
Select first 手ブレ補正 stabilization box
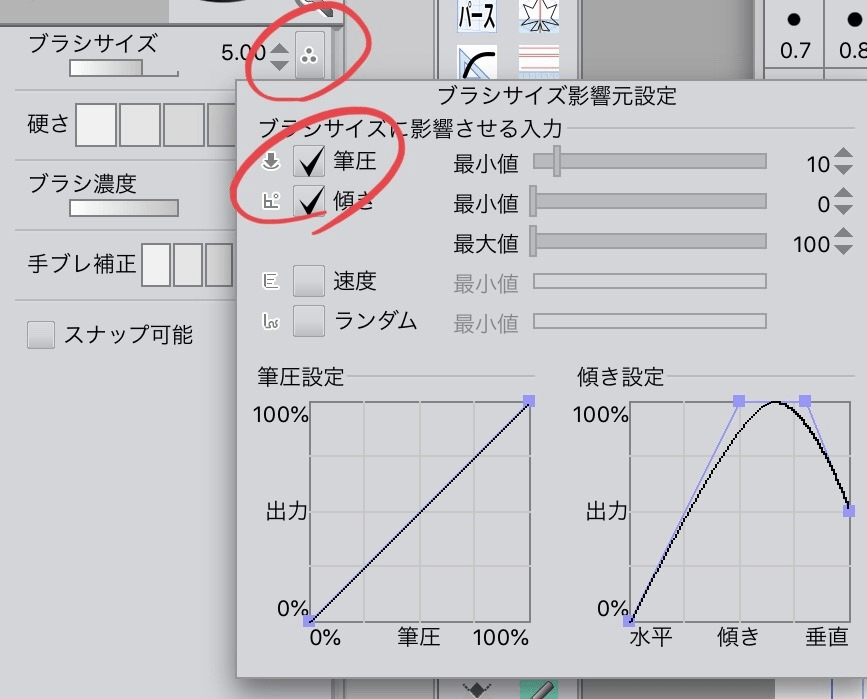pyautogui.click(x=156, y=265)
